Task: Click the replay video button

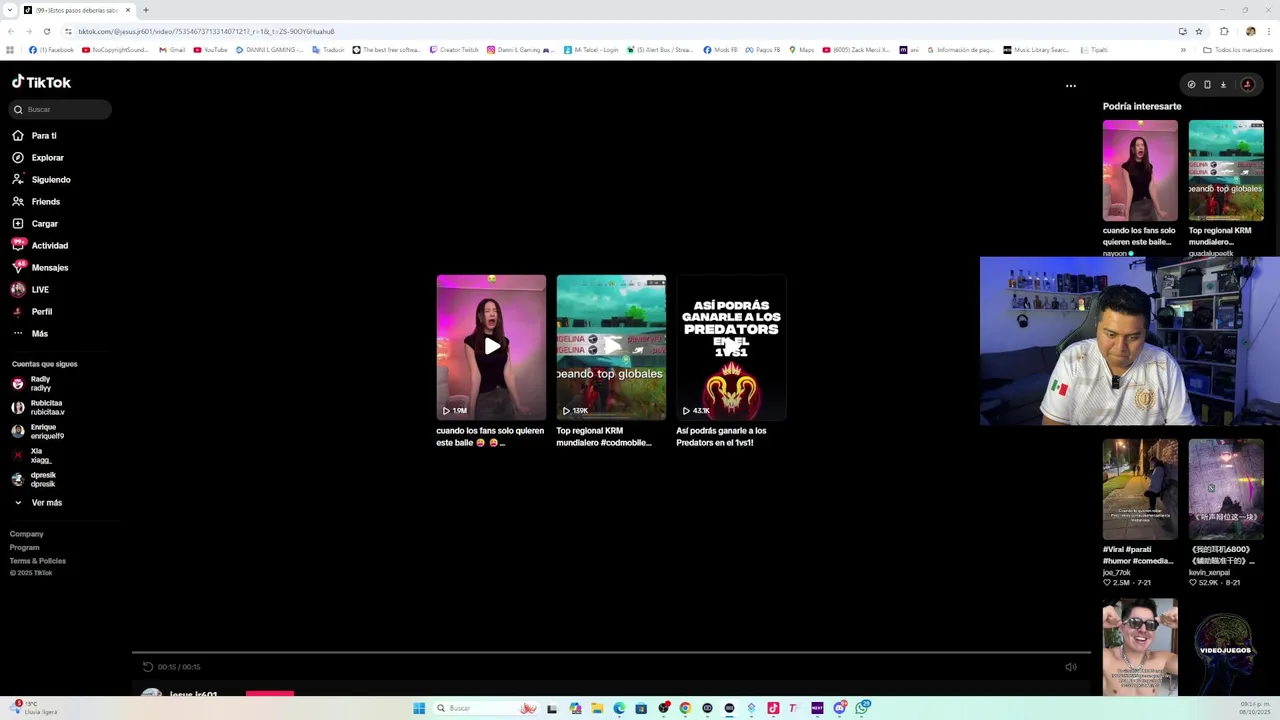Action: (x=148, y=667)
